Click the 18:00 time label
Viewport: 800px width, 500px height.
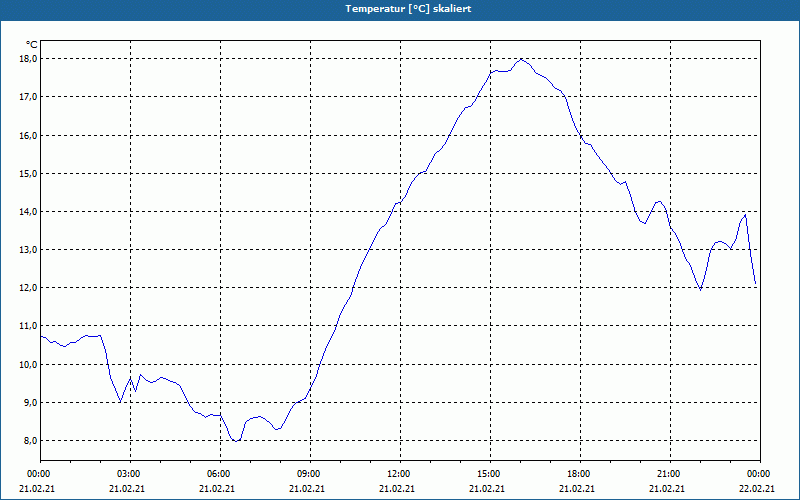tap(577, 474)
